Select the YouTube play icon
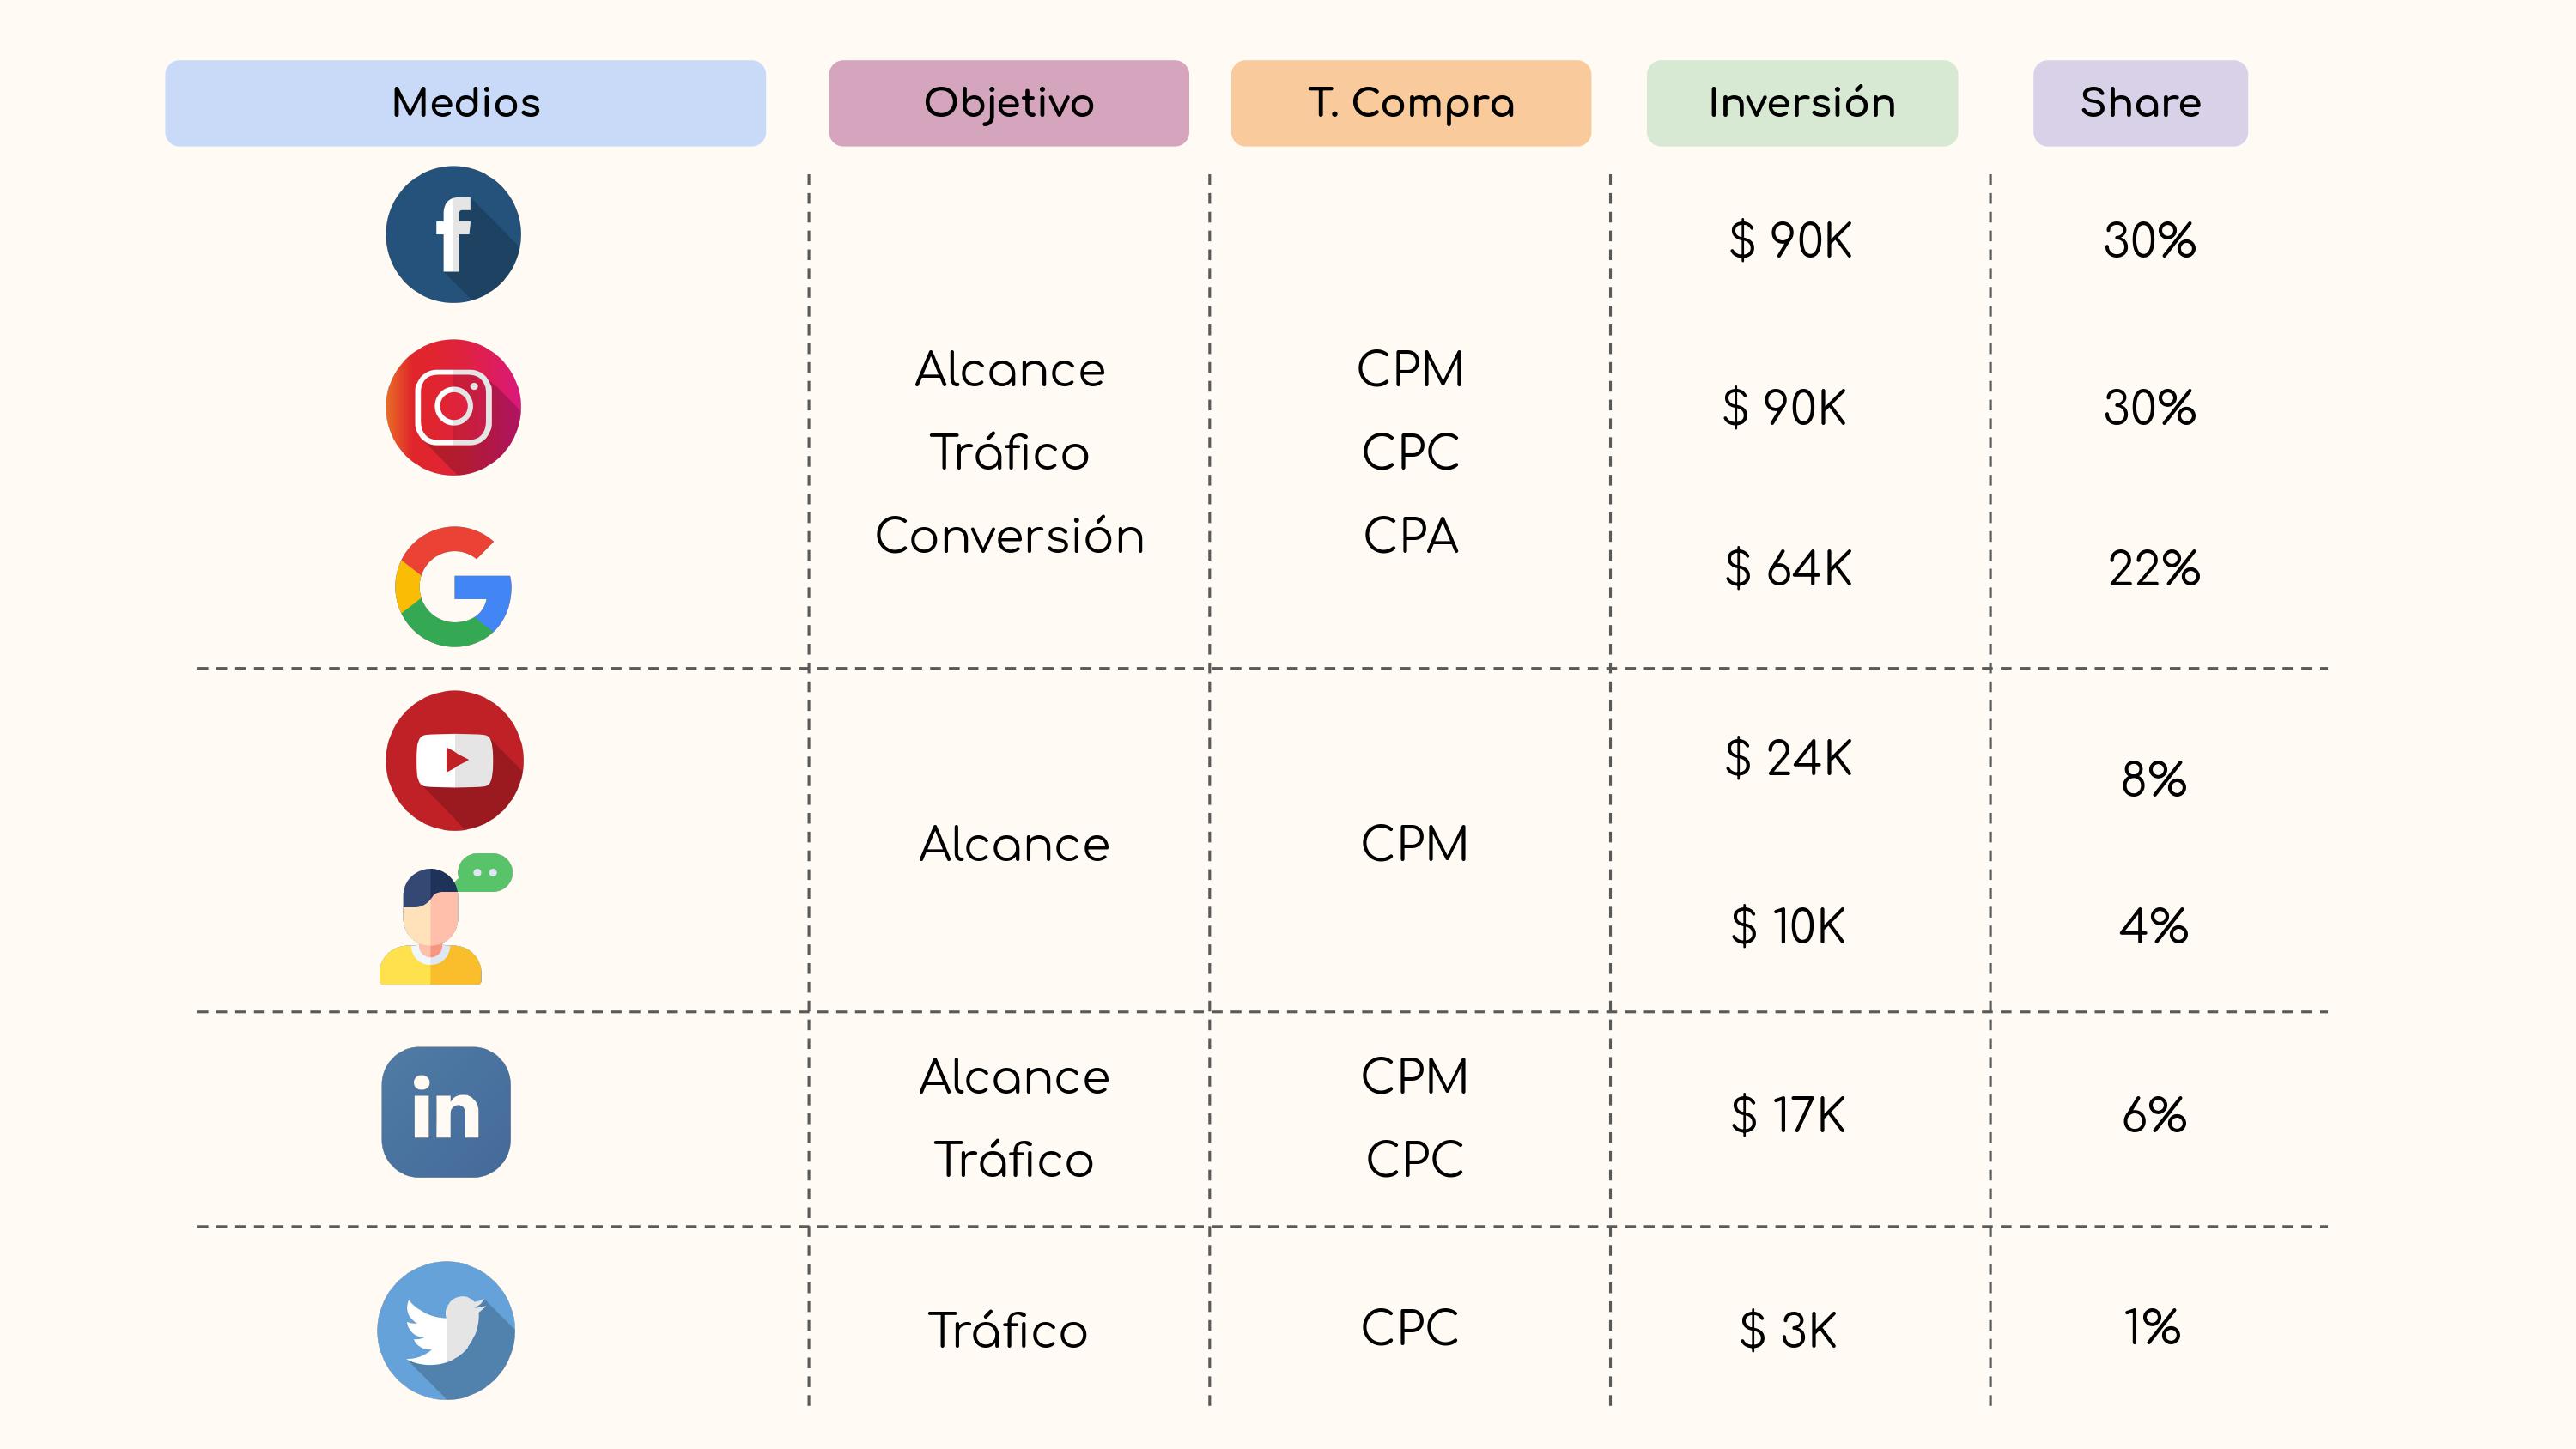Viewport: 2576px width, 1449px height. tap(454, 760)
